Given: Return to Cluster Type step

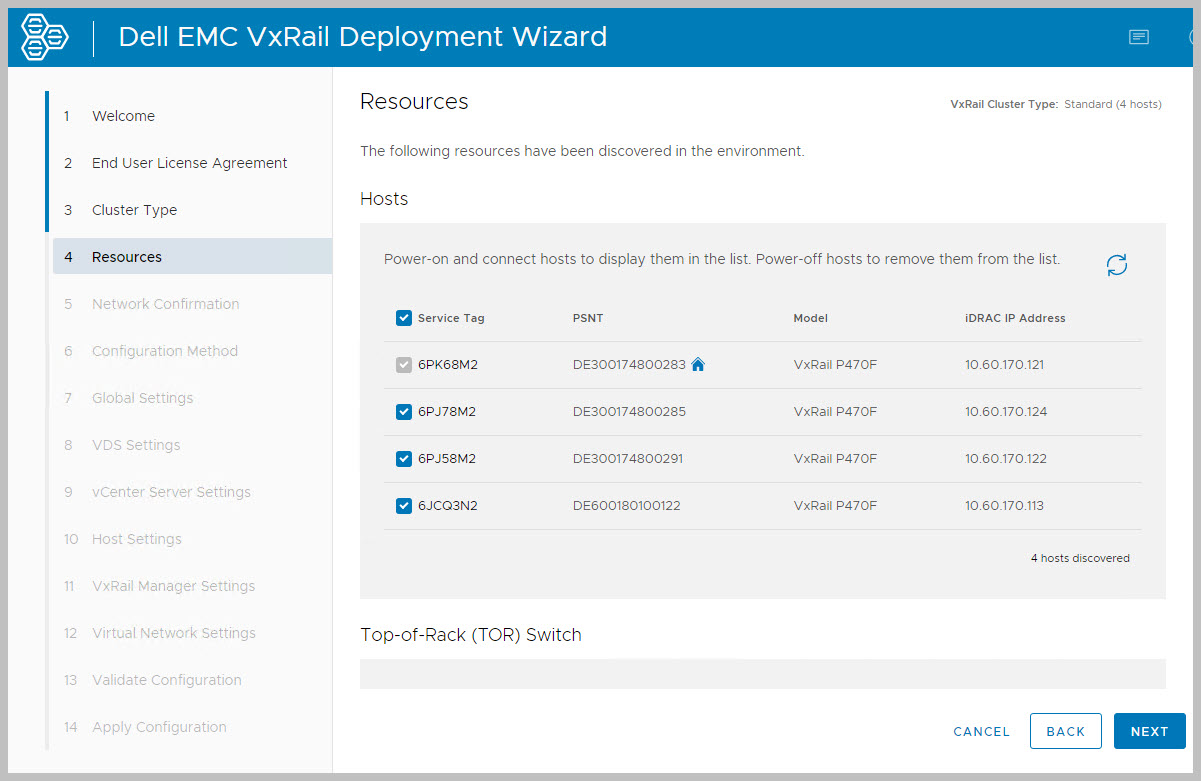Looking at the screenshot, I should point(134,210).
